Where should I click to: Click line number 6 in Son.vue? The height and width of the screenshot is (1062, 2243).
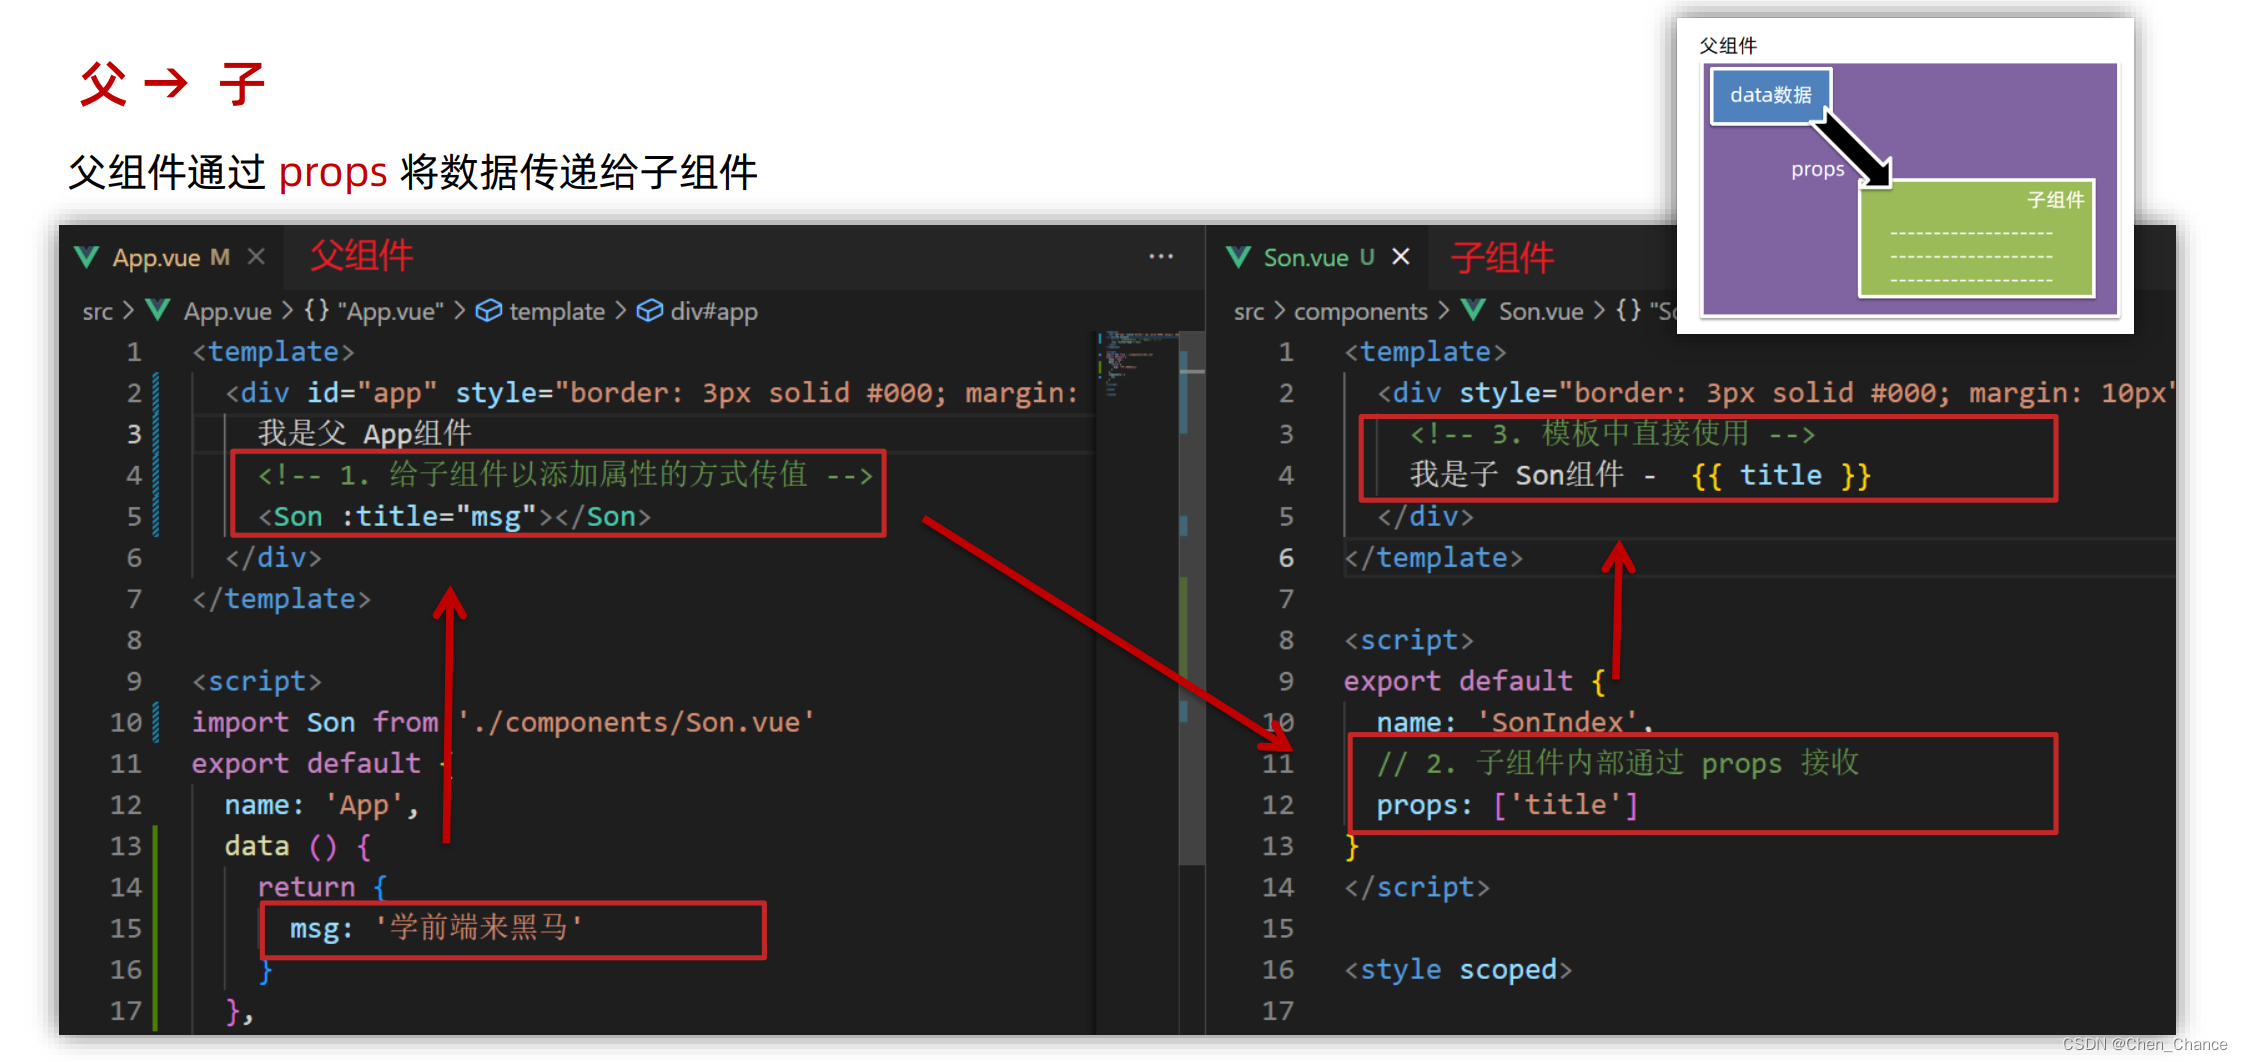(x=1285, y=558)
